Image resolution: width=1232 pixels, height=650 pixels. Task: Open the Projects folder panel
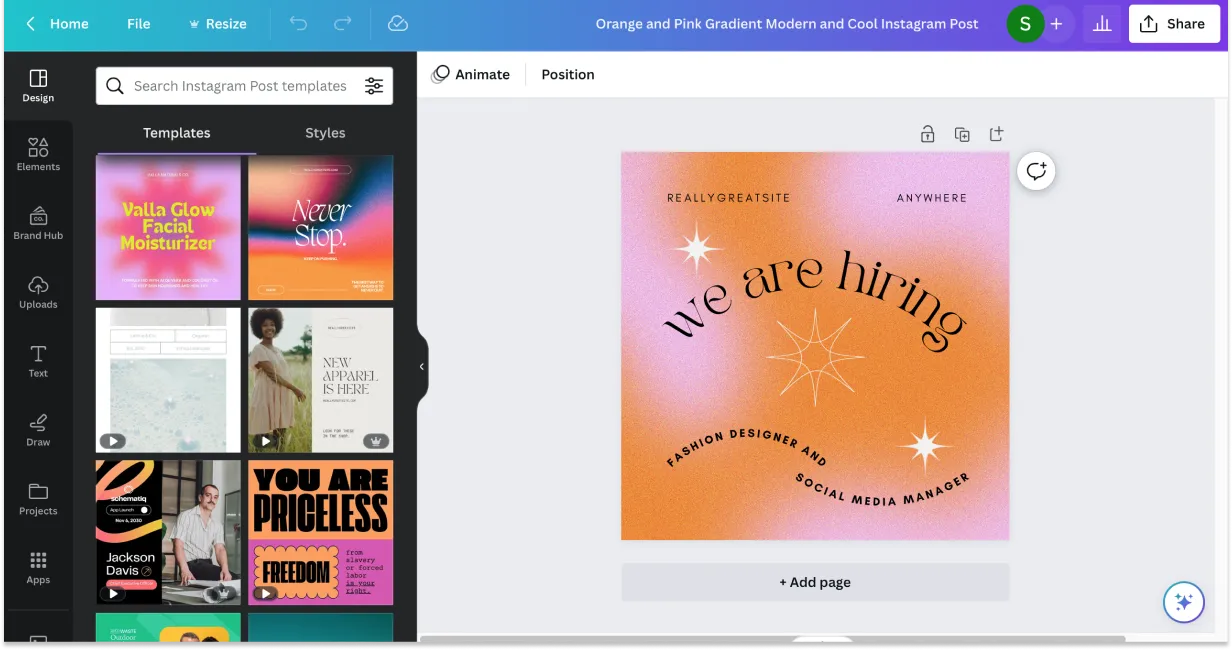coord(38,499)
